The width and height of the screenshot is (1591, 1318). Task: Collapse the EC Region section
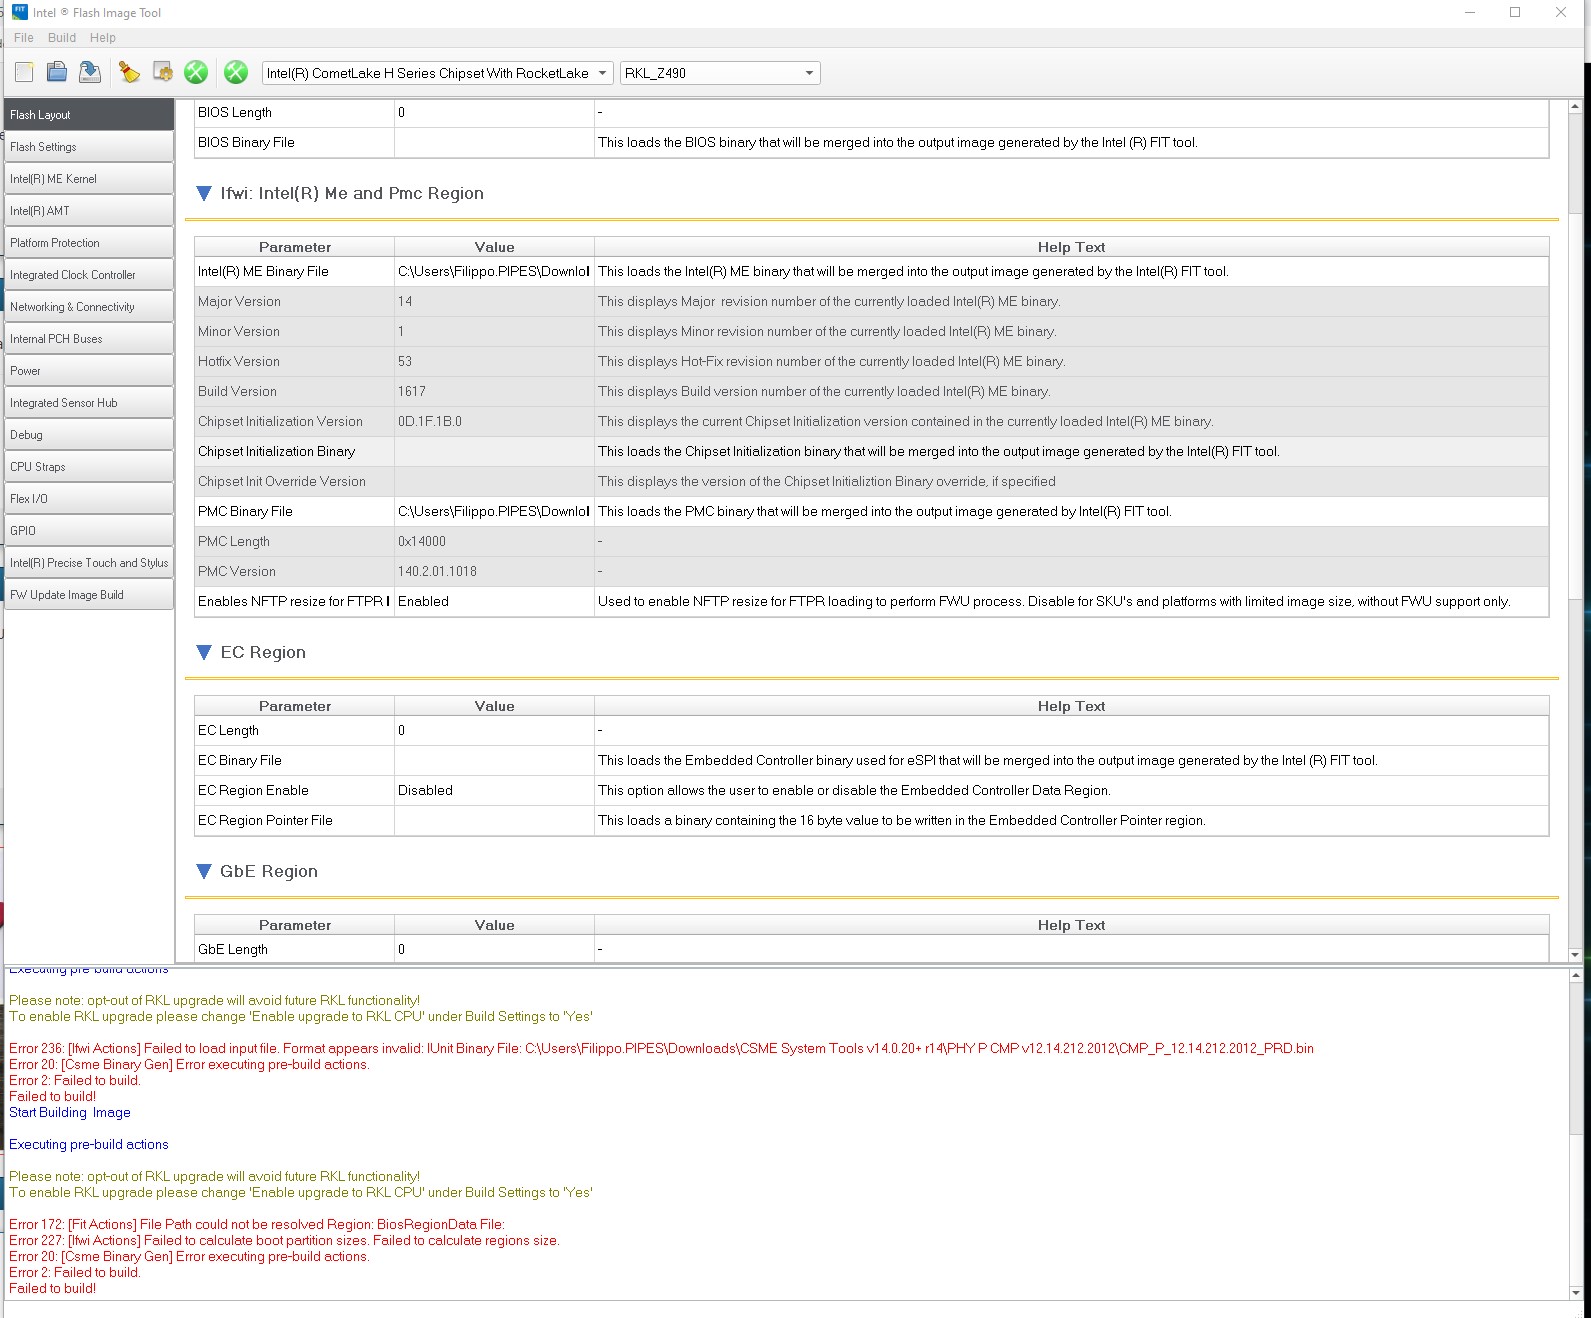204,653
